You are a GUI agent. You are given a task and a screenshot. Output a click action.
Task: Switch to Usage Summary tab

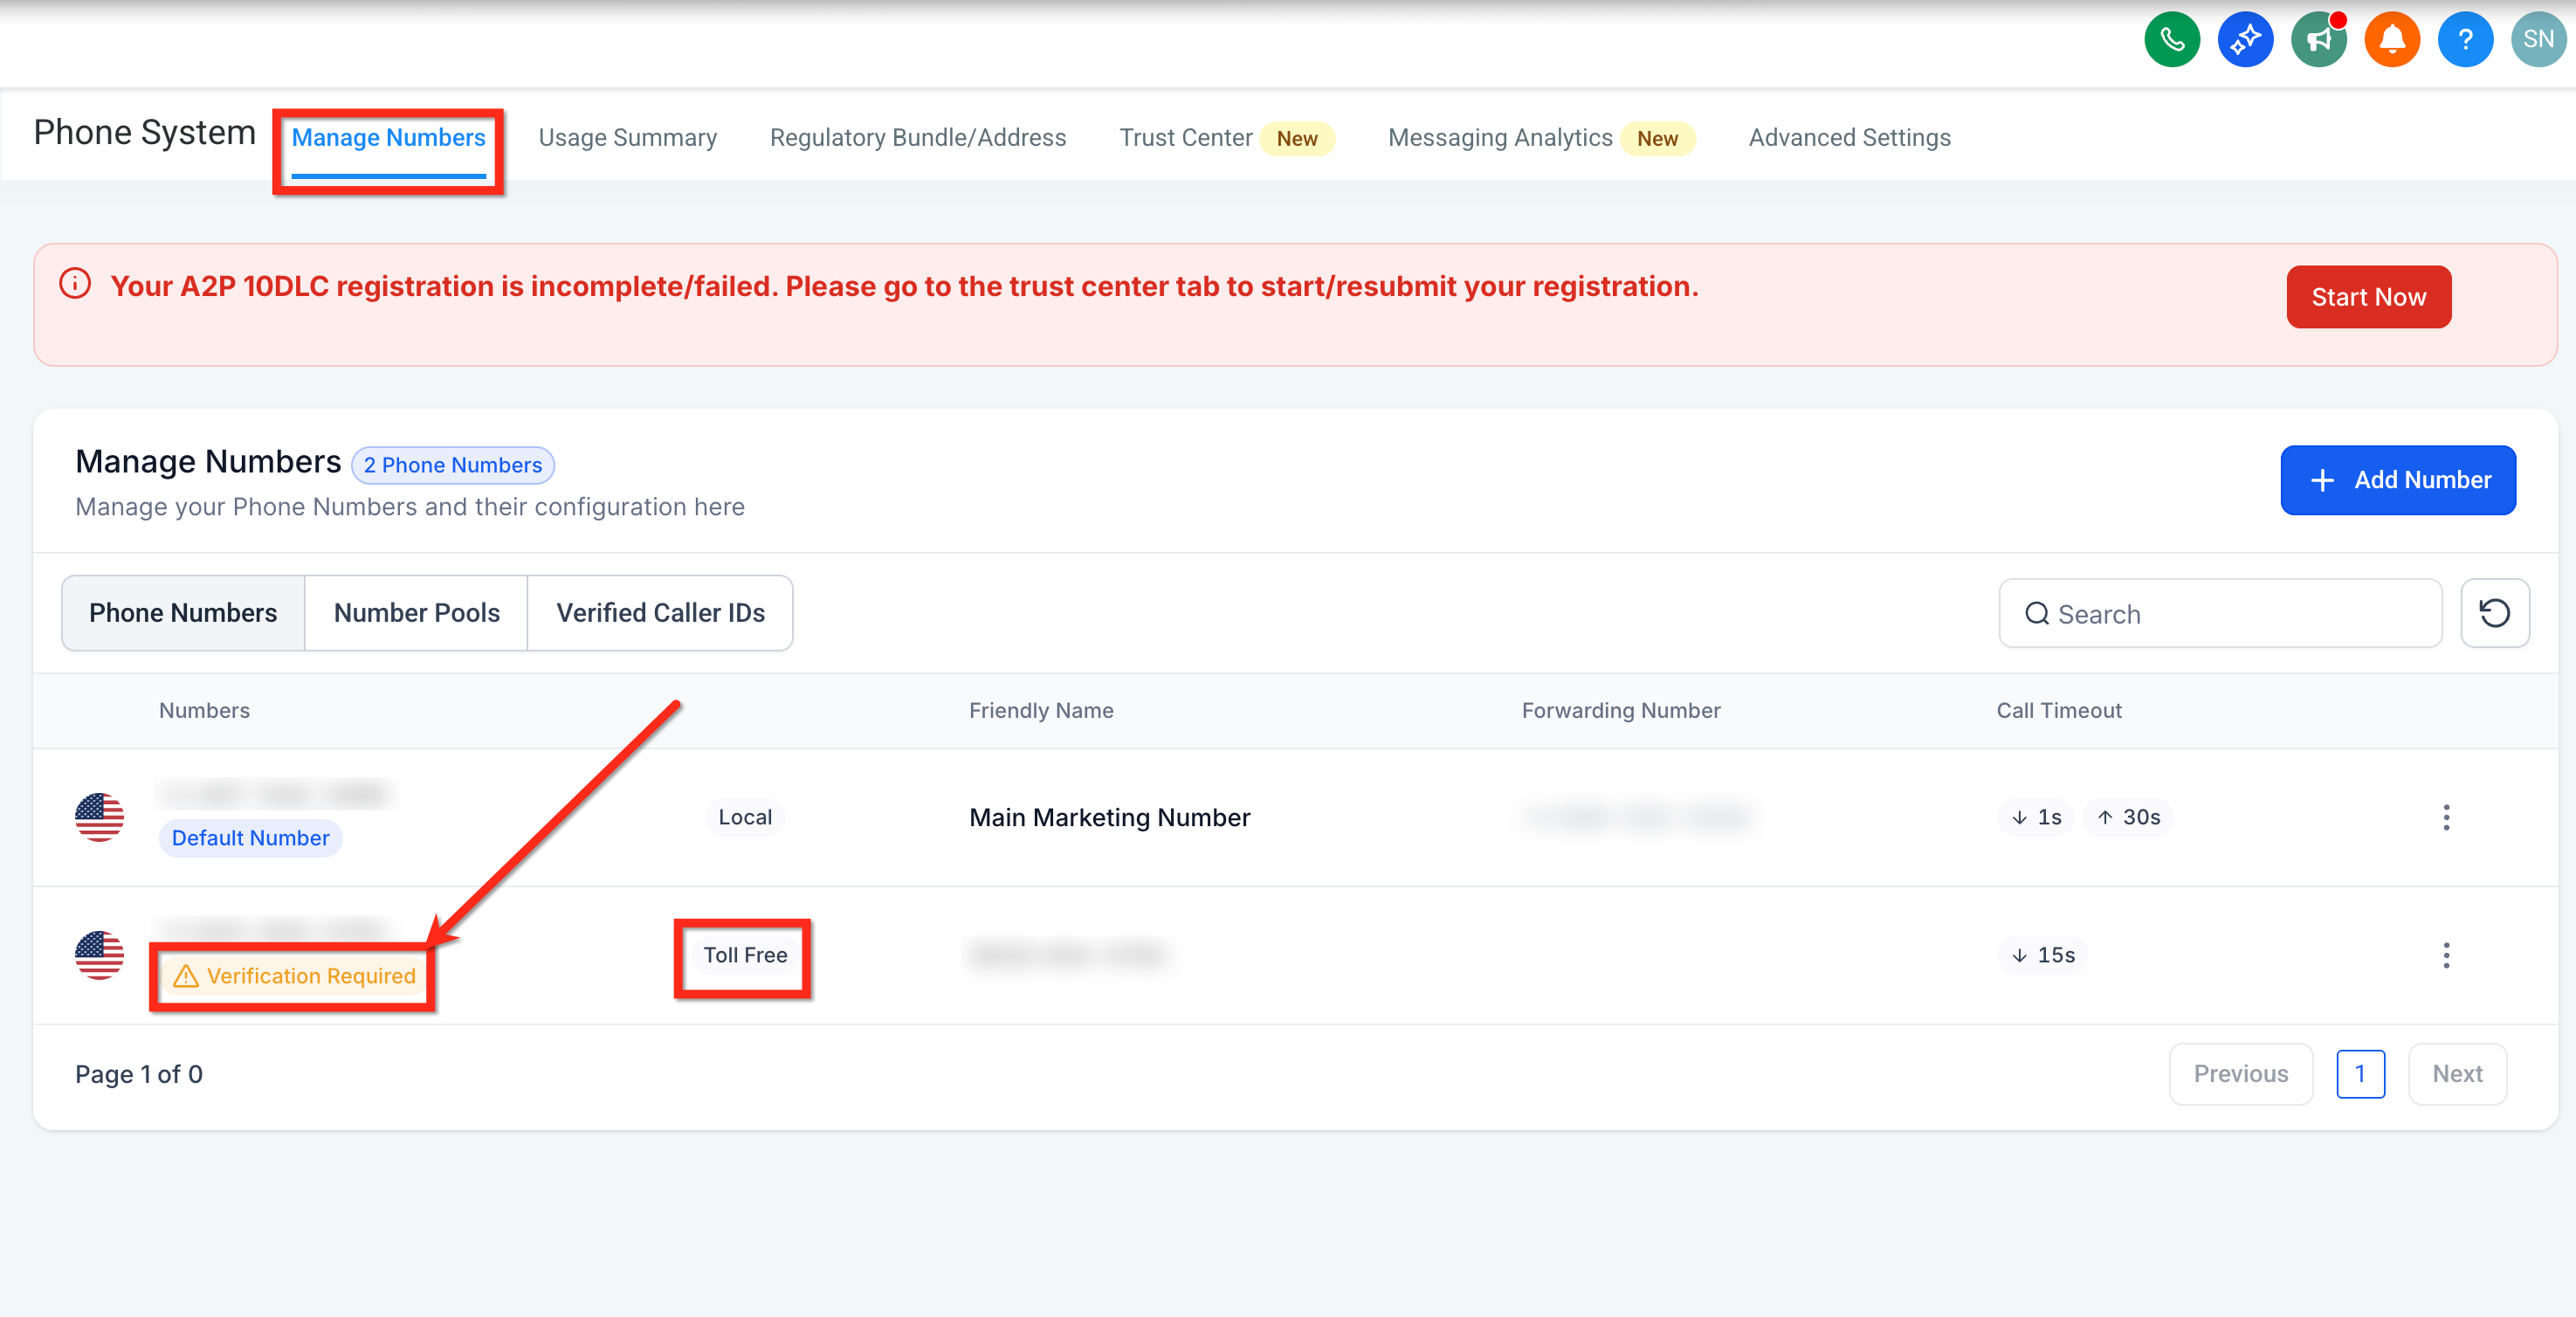[x=627, y=137]
